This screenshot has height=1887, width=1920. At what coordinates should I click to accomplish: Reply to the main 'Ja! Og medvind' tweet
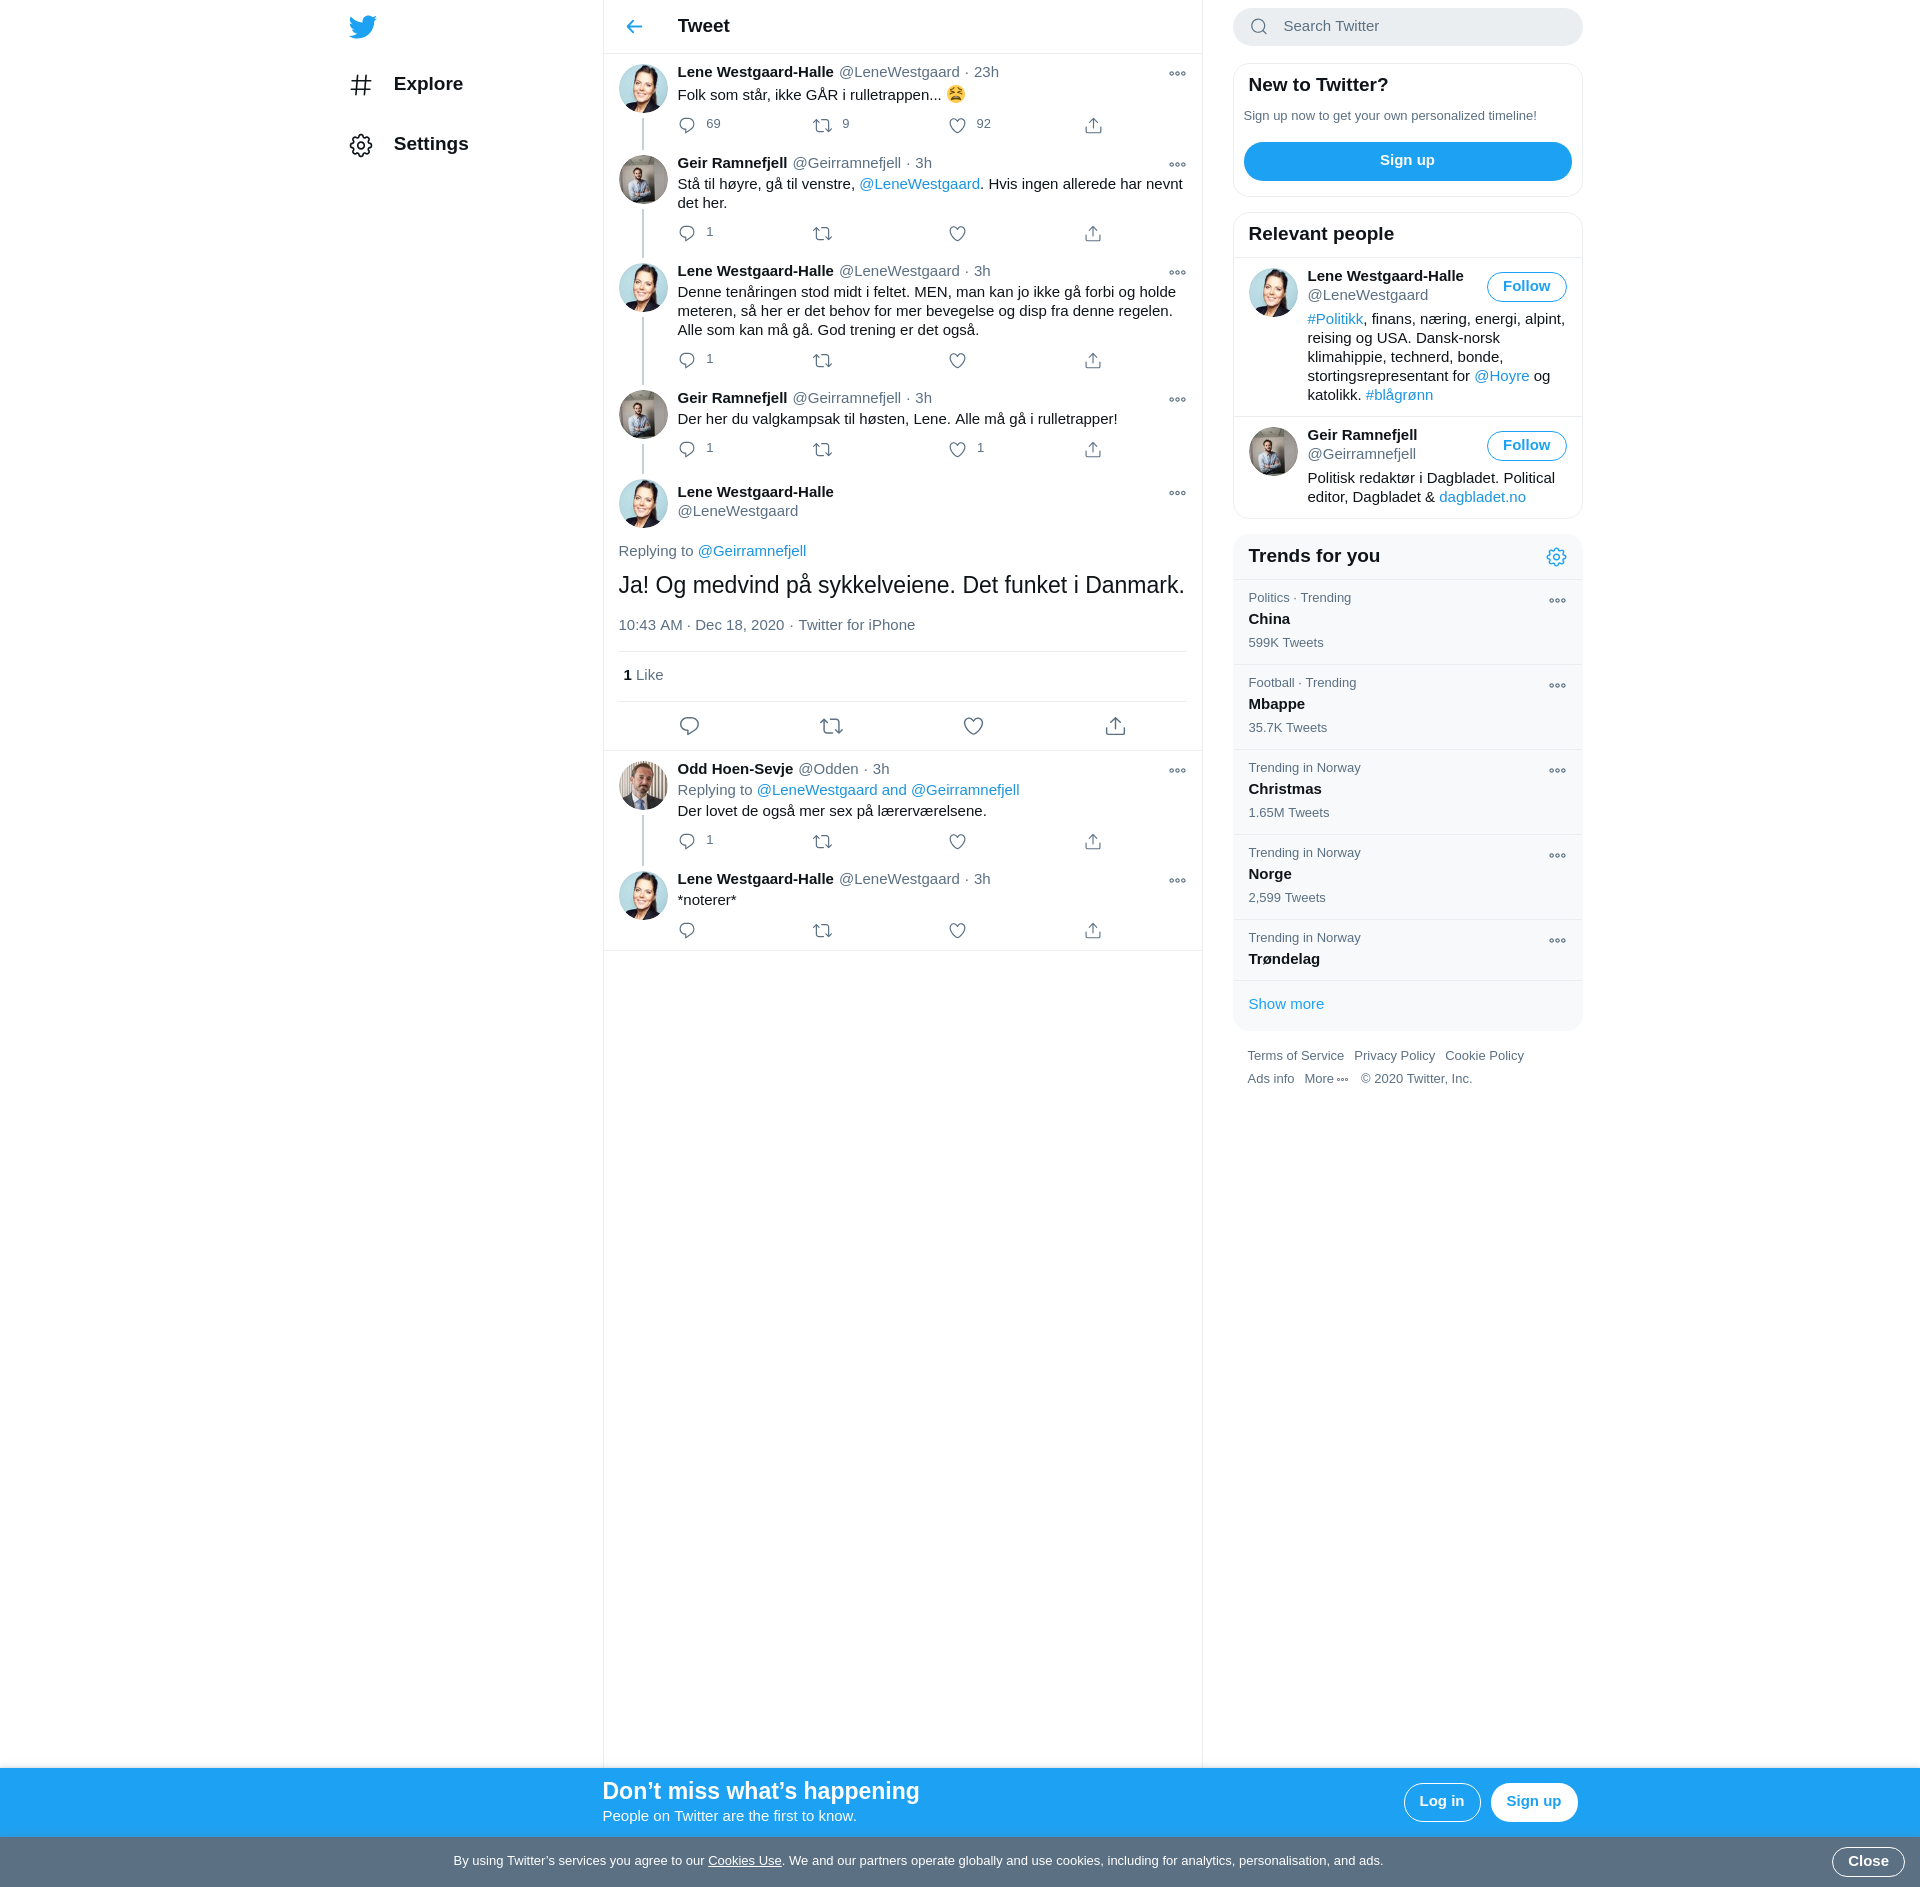tap(689, 726)
